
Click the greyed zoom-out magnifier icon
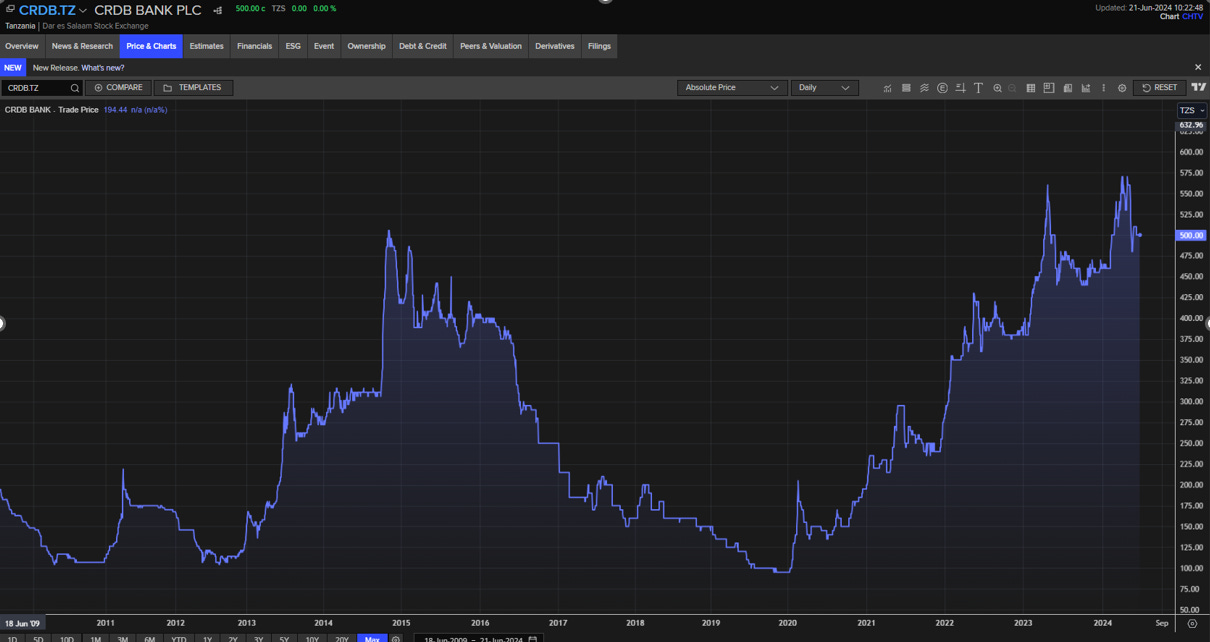click(1012, 88)
